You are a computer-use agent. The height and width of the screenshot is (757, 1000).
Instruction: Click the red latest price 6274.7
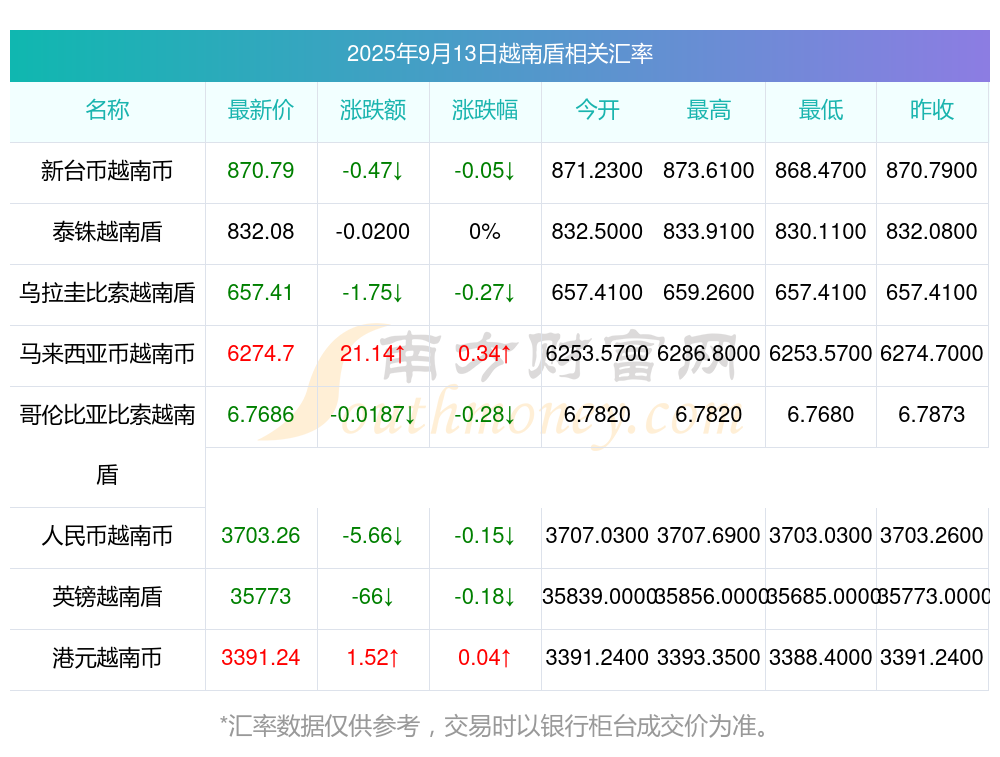(x=261, y=353)
